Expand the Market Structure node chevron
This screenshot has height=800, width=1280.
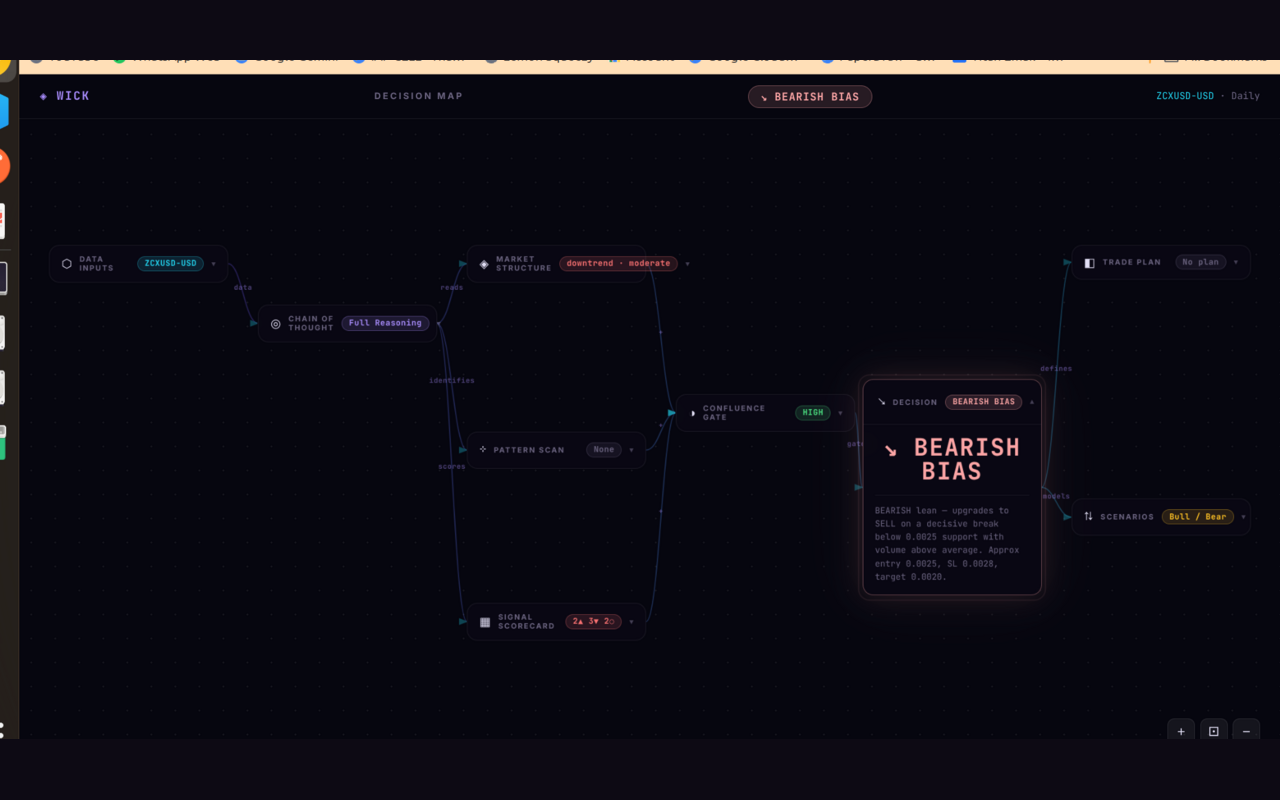687,264
